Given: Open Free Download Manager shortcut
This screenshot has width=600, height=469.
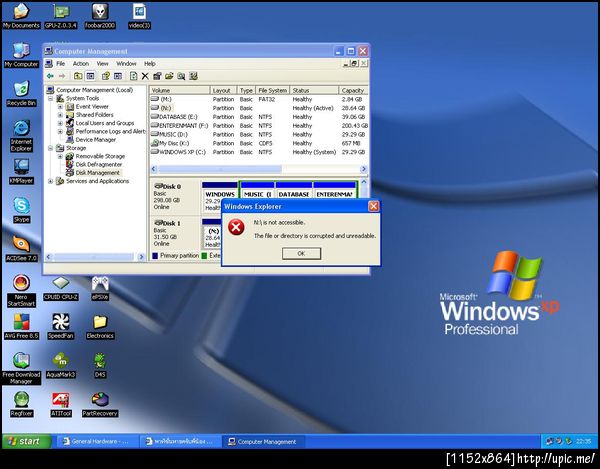Looking at the screenshot, I should click(x=21, y=368).
